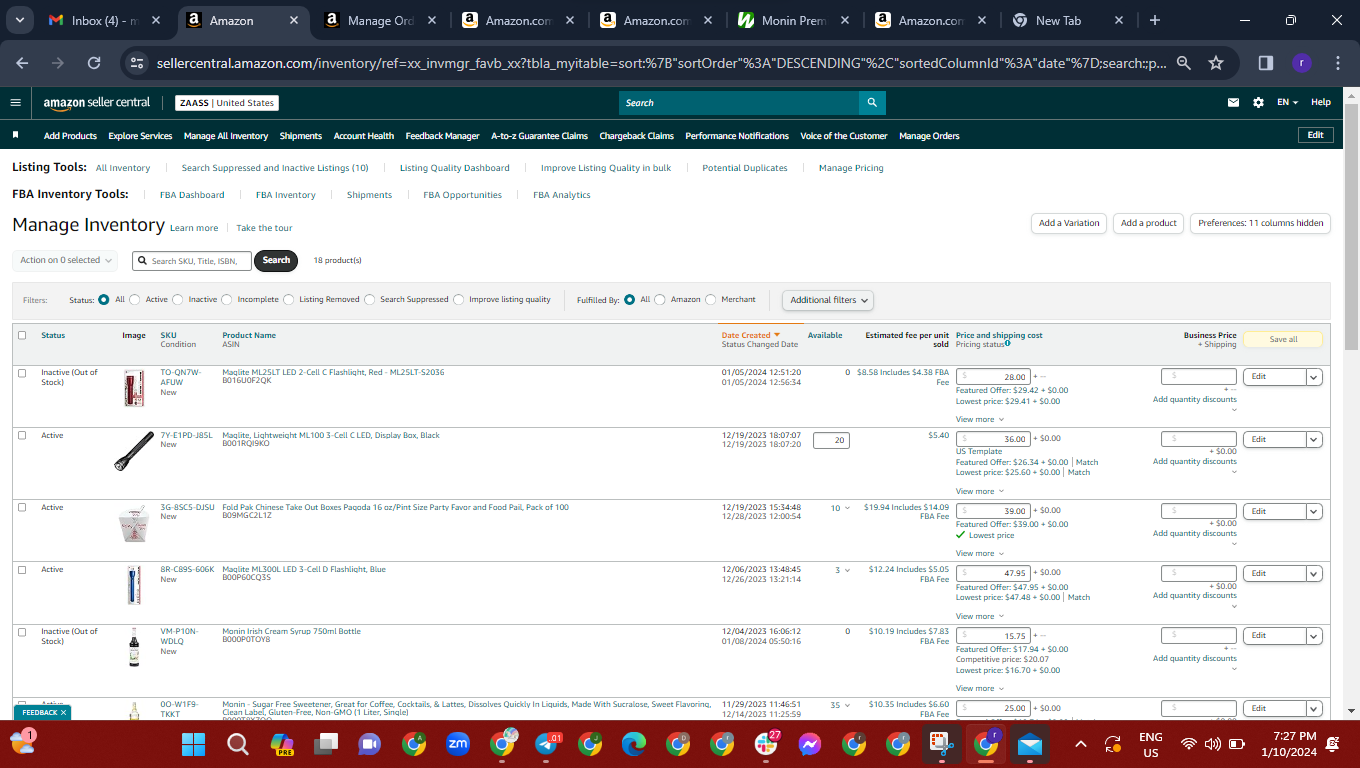Open Edit dropdown arrow for Maglite ML25LT row

pos(1314,377)
